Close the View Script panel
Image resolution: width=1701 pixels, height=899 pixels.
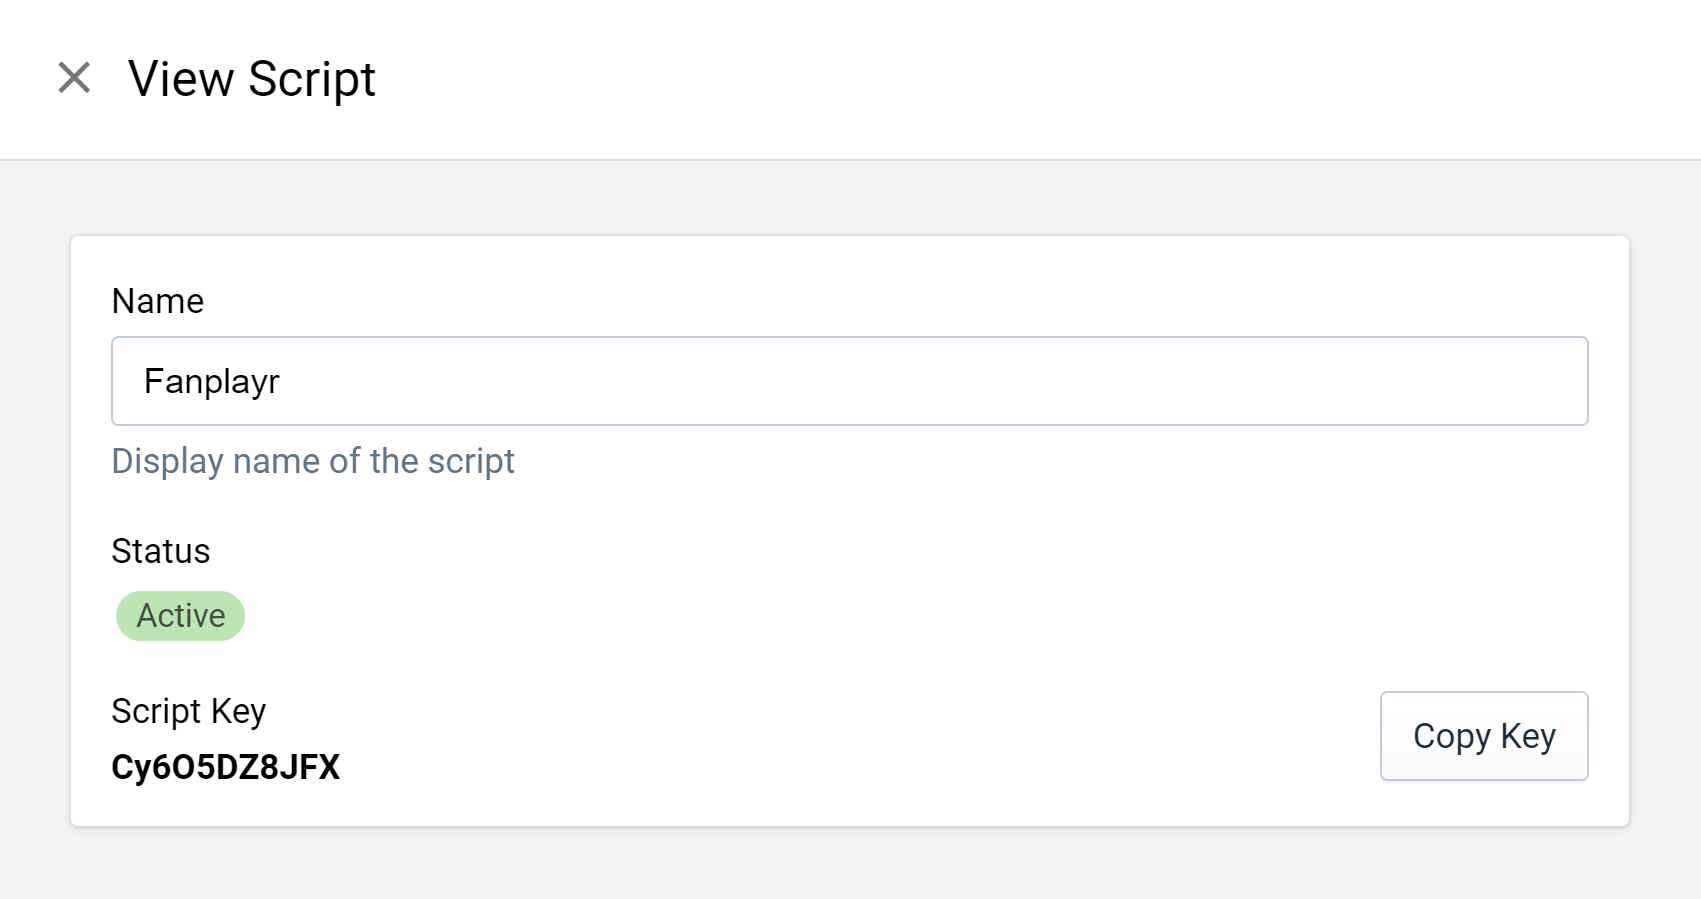tap(74, 78)
